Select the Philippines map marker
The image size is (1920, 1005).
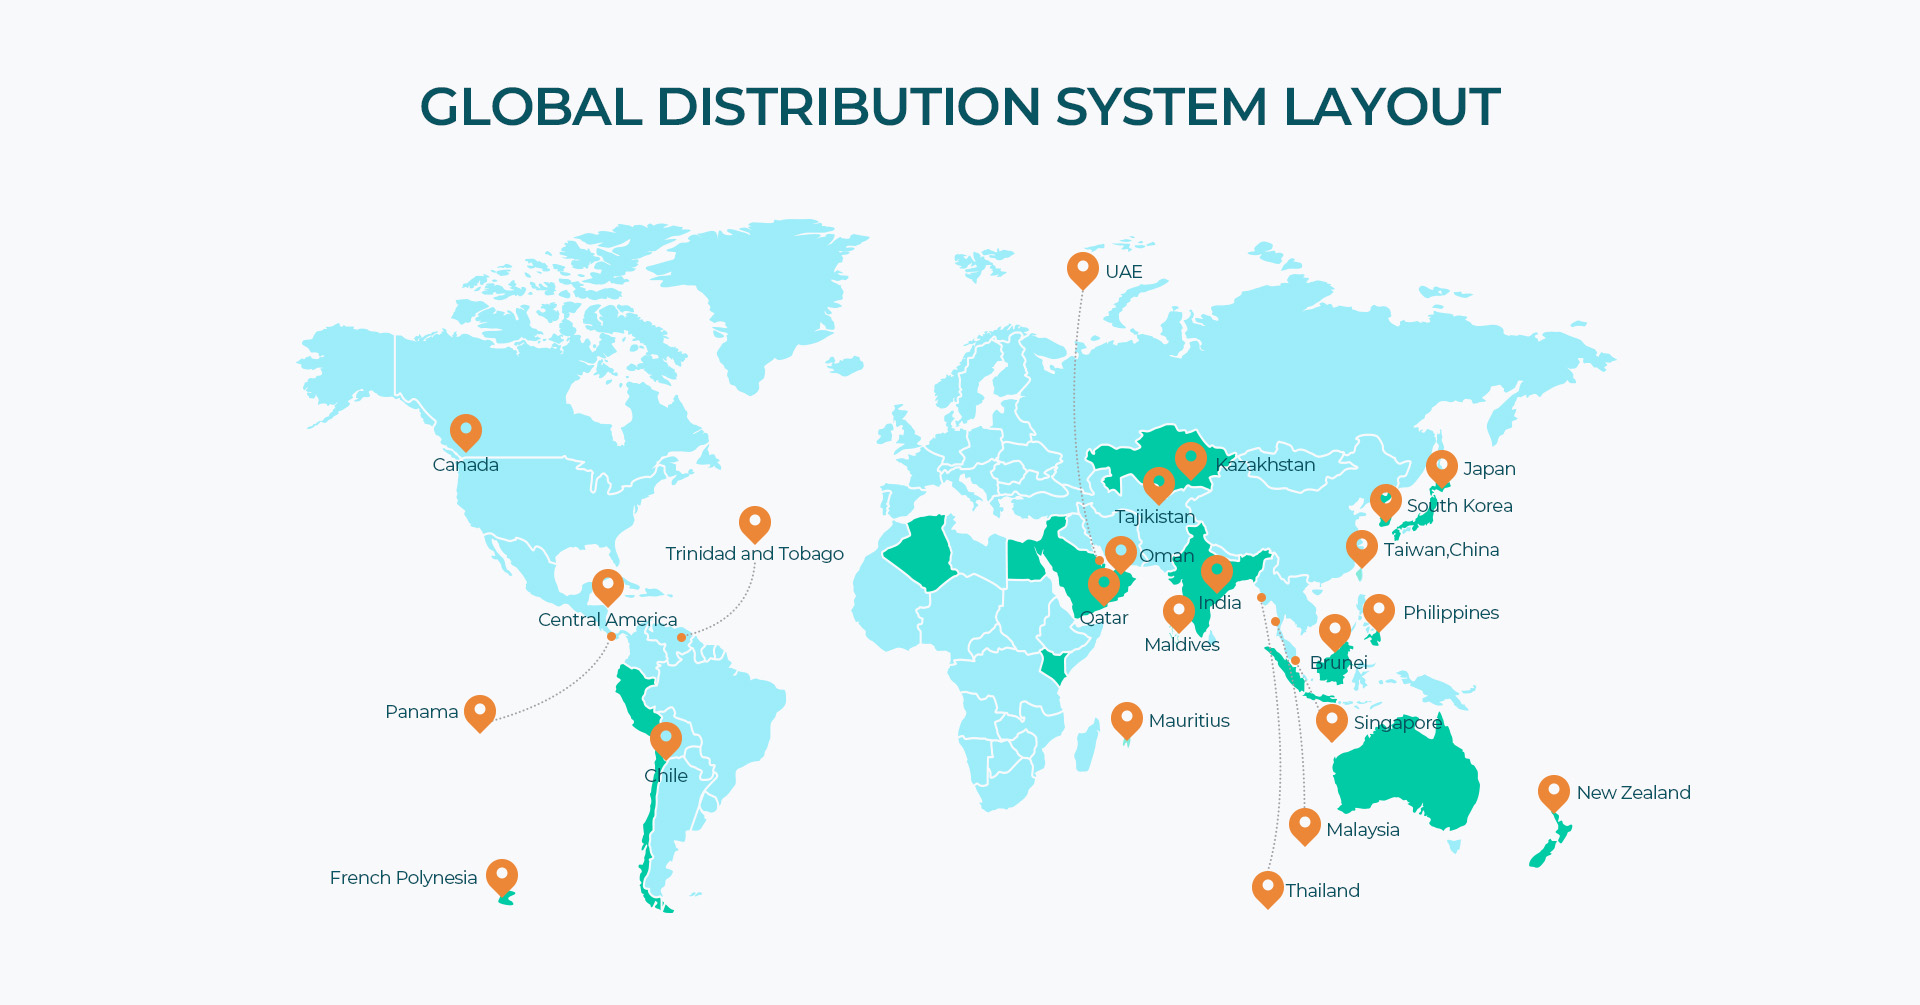[1377, 608]
